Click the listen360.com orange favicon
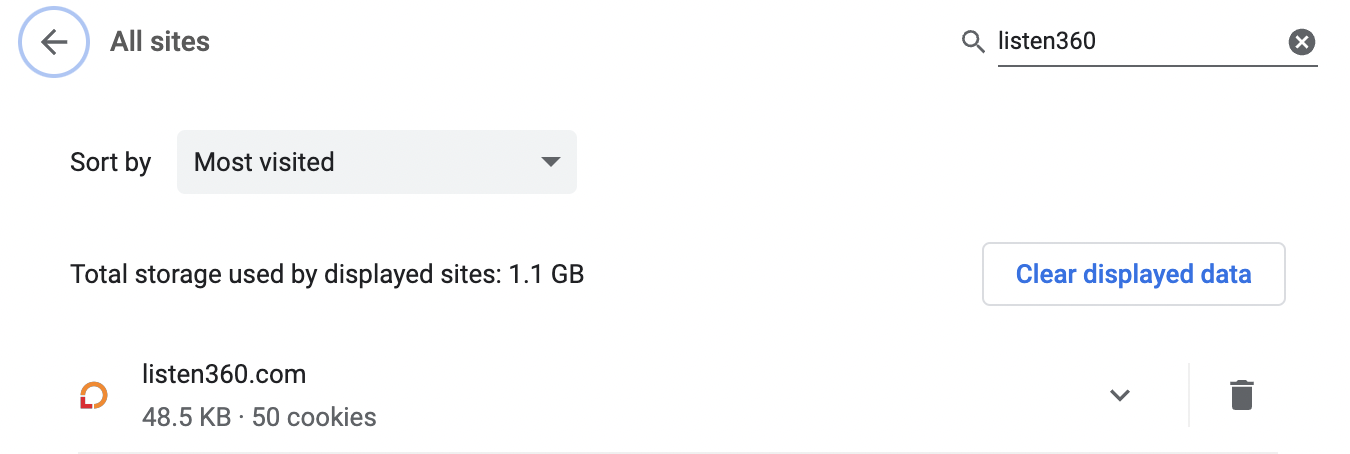 [94, 396]
